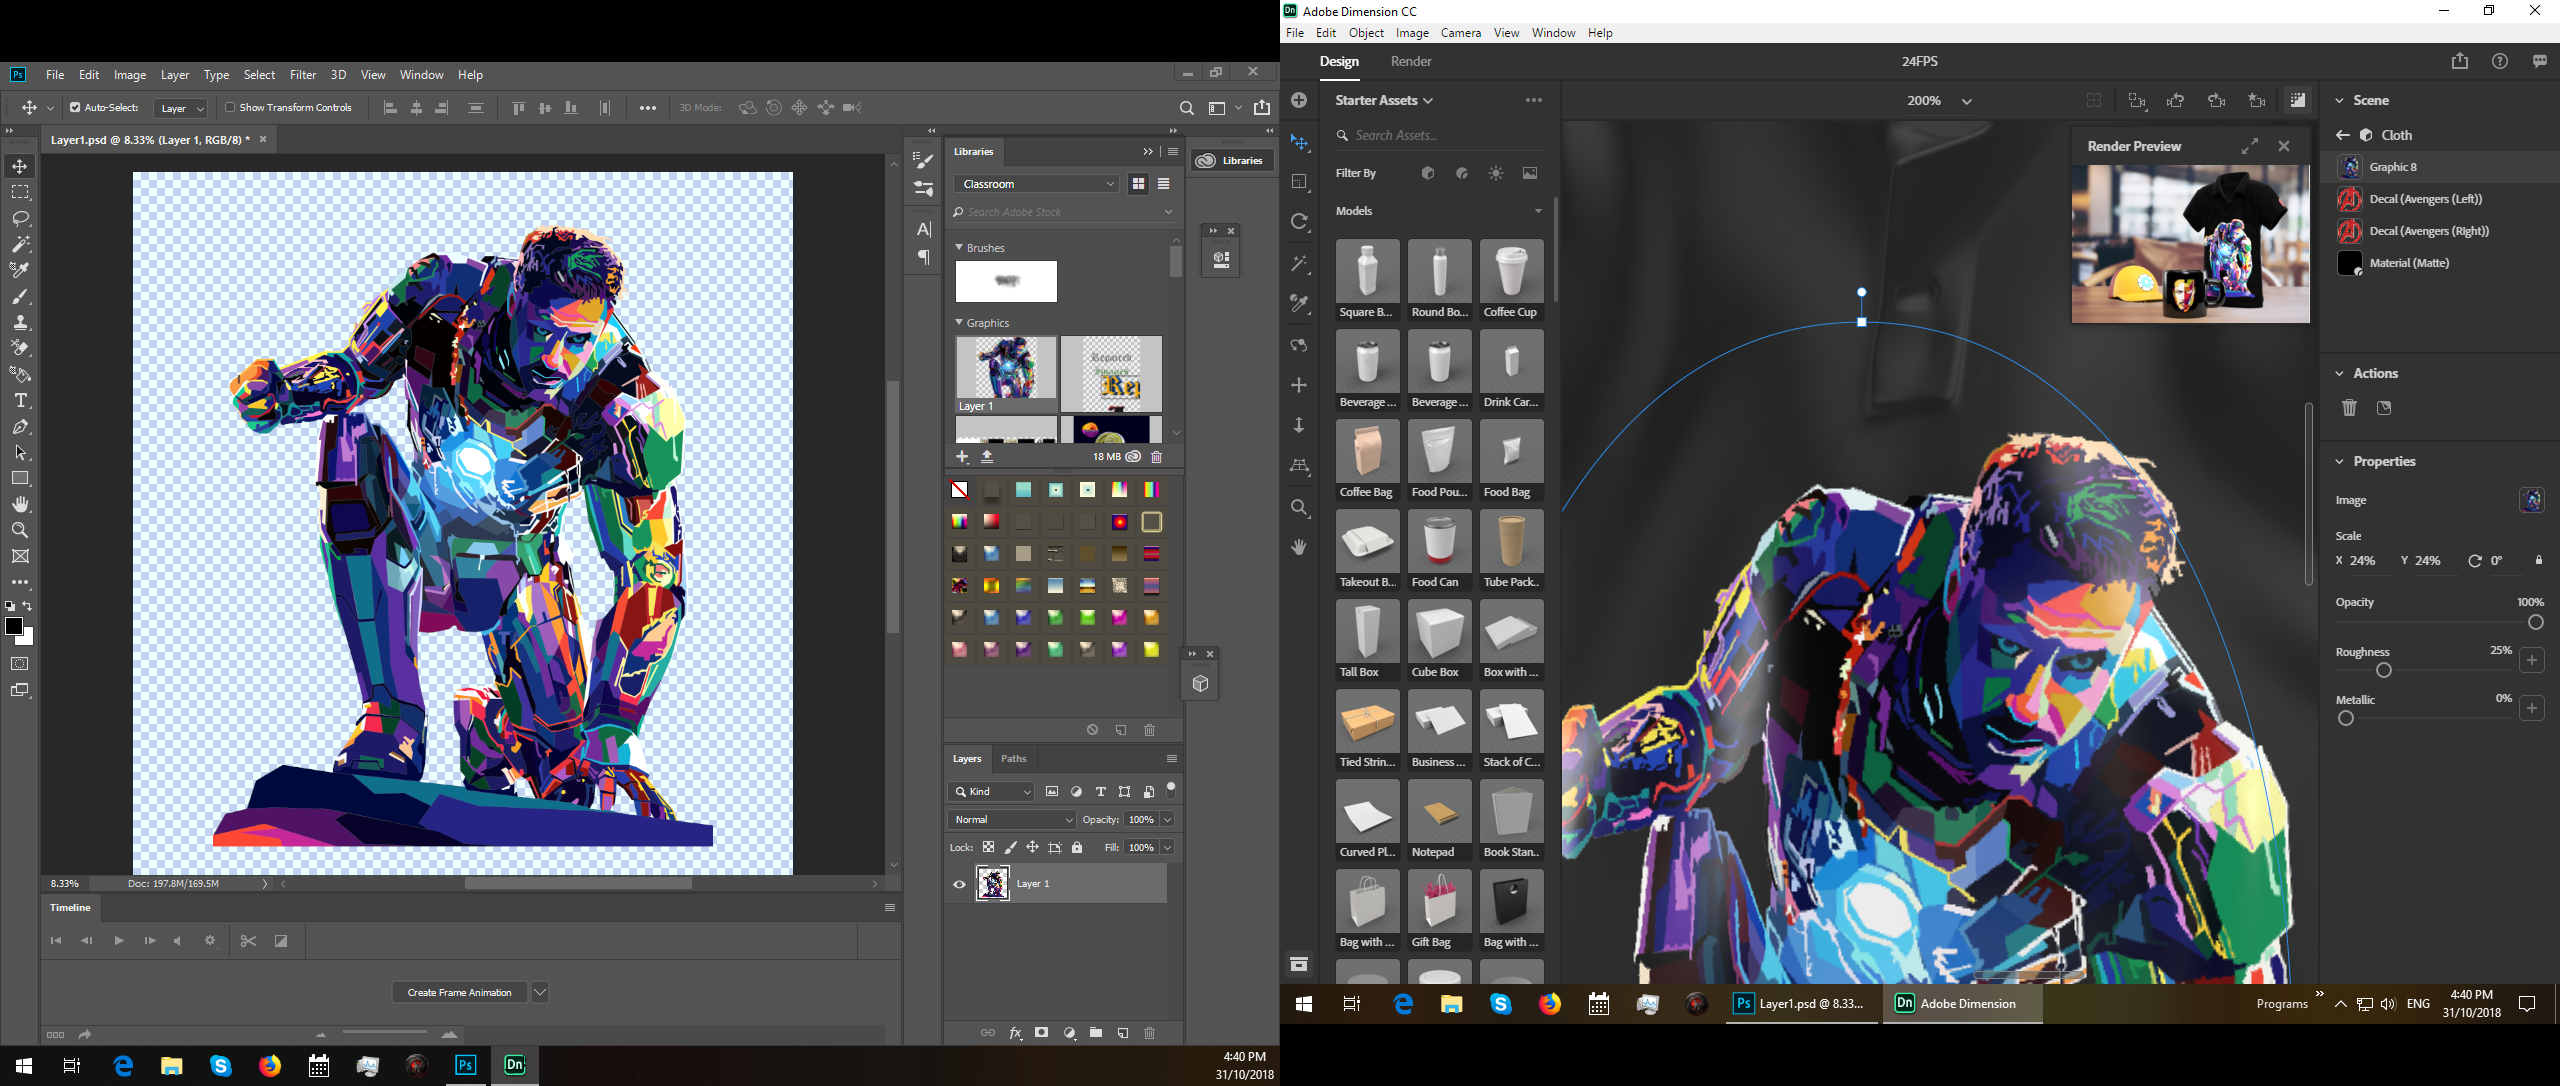Select the Sampler tool in Dimension
The width and height of the screenshot is (2560, 1086).
pos(1299,304)
